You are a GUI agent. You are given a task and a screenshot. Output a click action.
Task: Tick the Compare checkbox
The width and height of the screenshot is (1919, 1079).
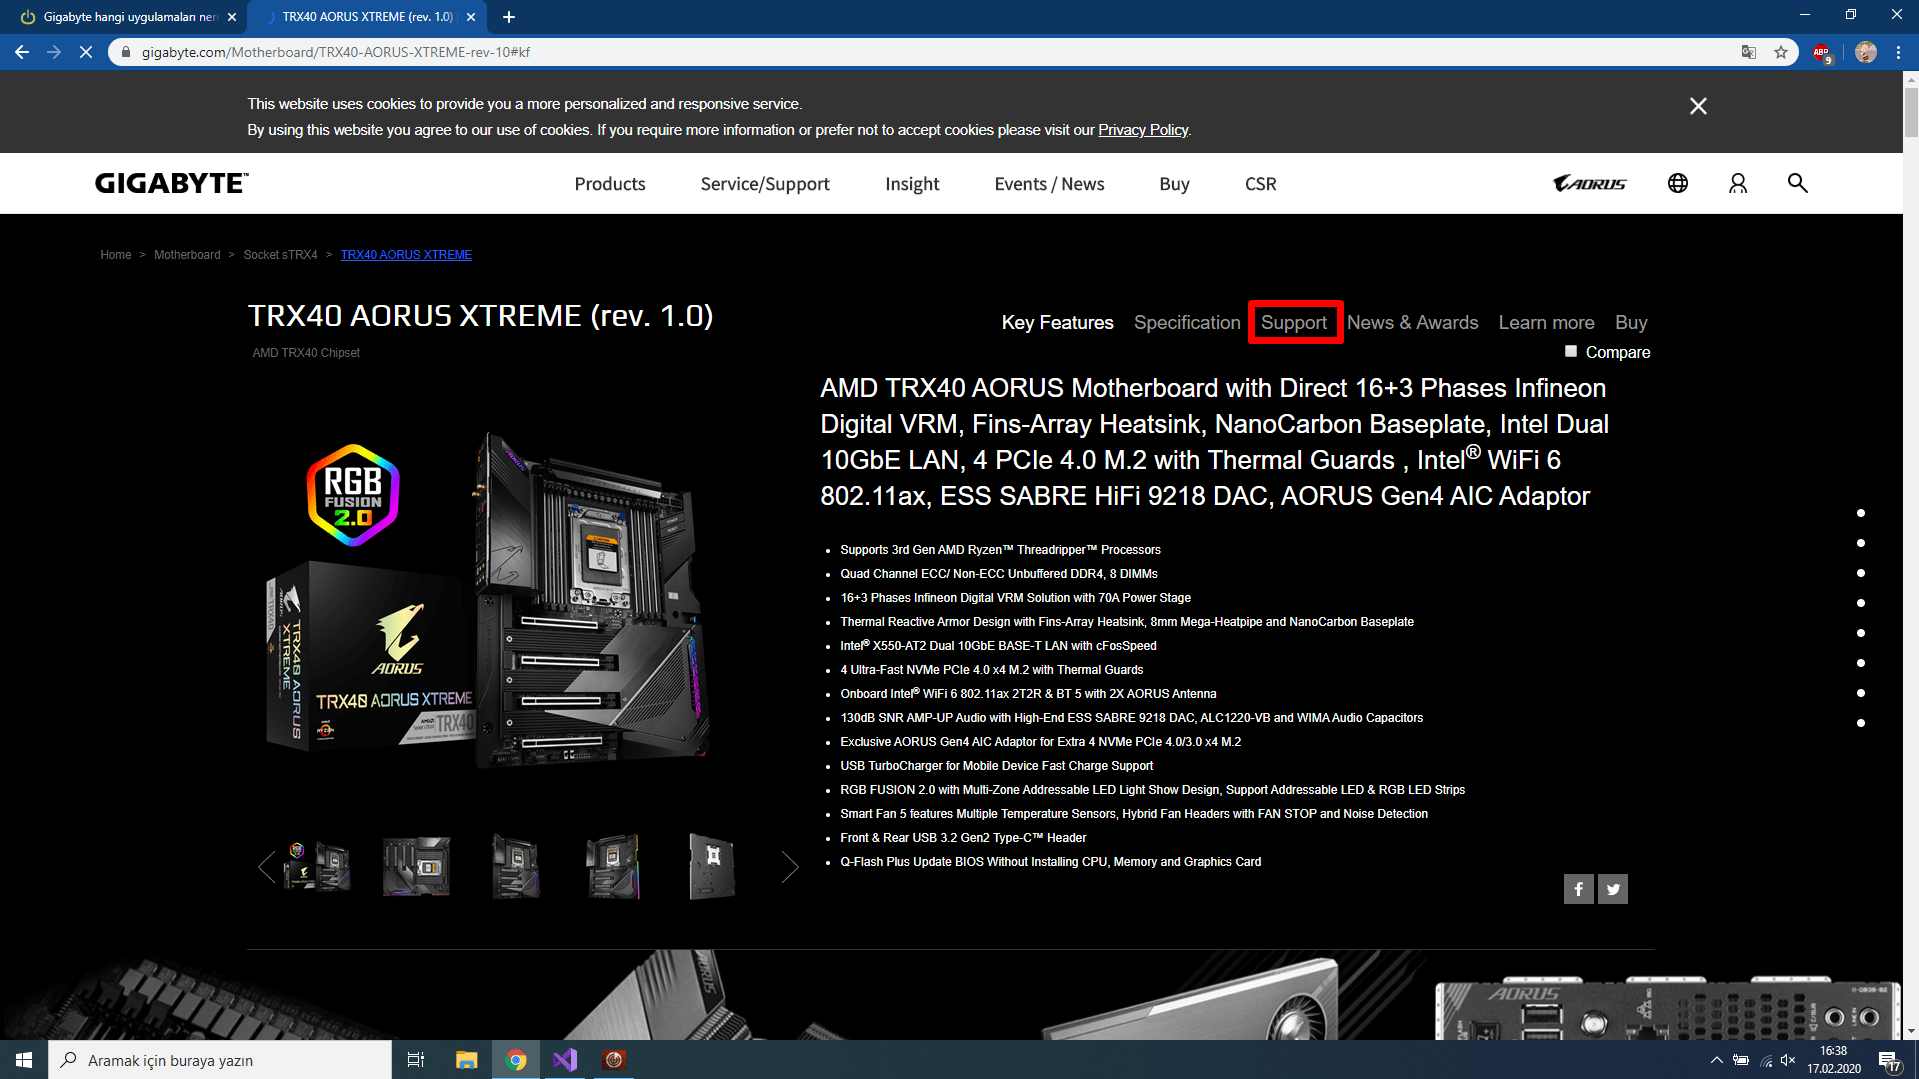(1571, 351)
